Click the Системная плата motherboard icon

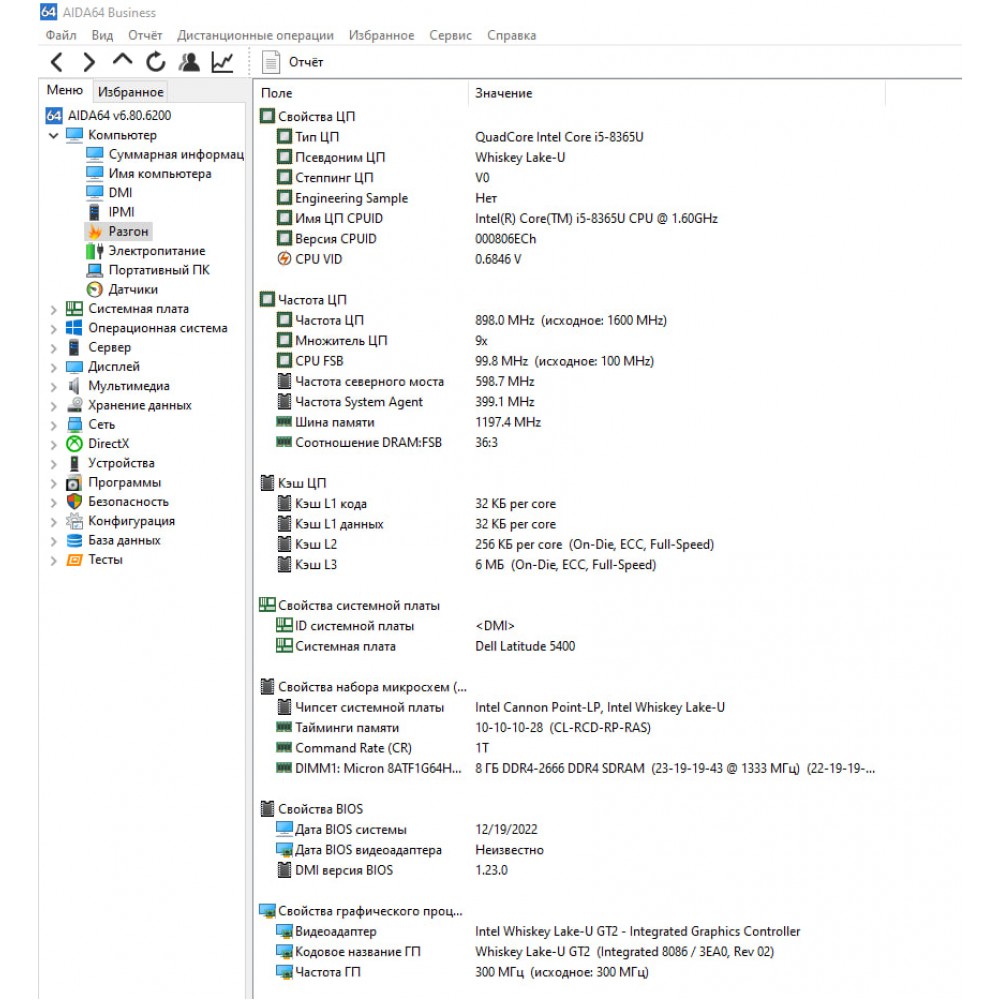pos(75,309)
